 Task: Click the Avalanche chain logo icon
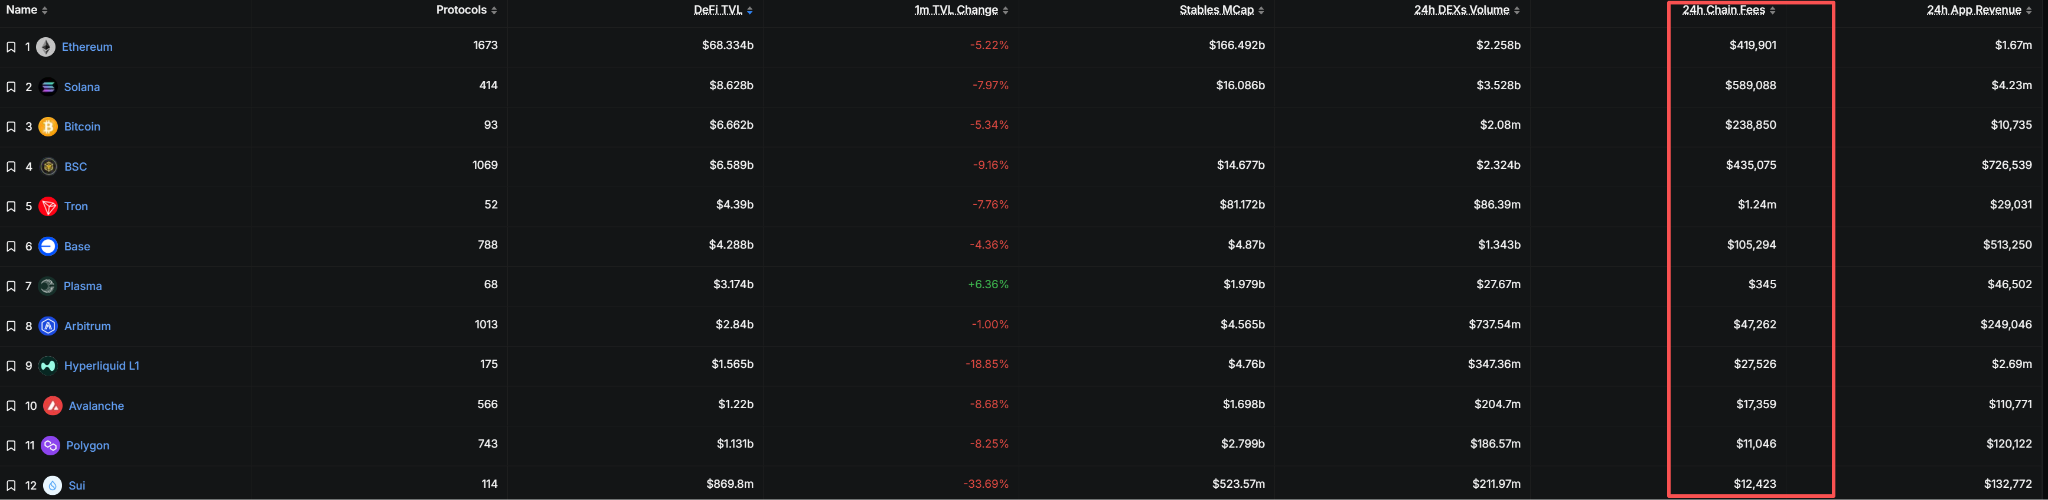(x=53, y=406)
